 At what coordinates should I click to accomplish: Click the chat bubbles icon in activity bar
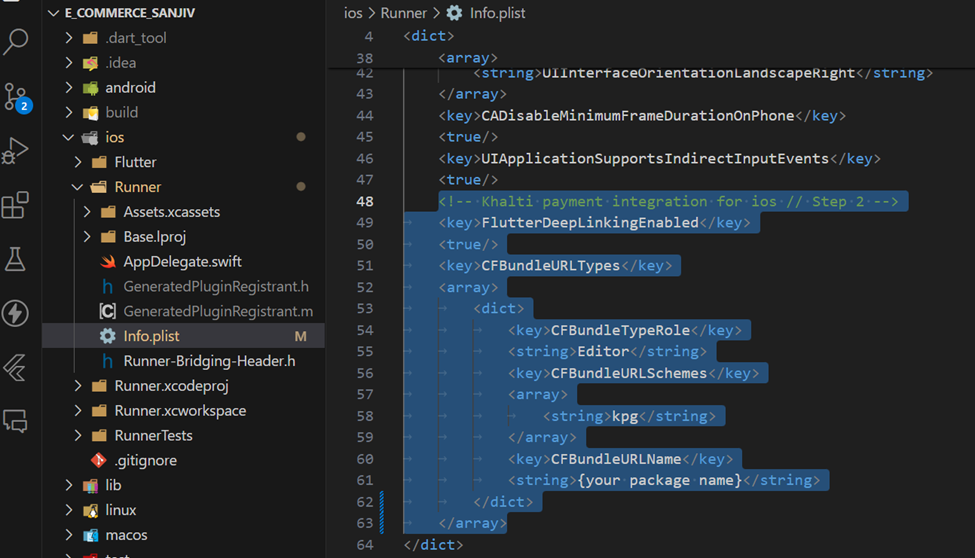coord(16,421)
